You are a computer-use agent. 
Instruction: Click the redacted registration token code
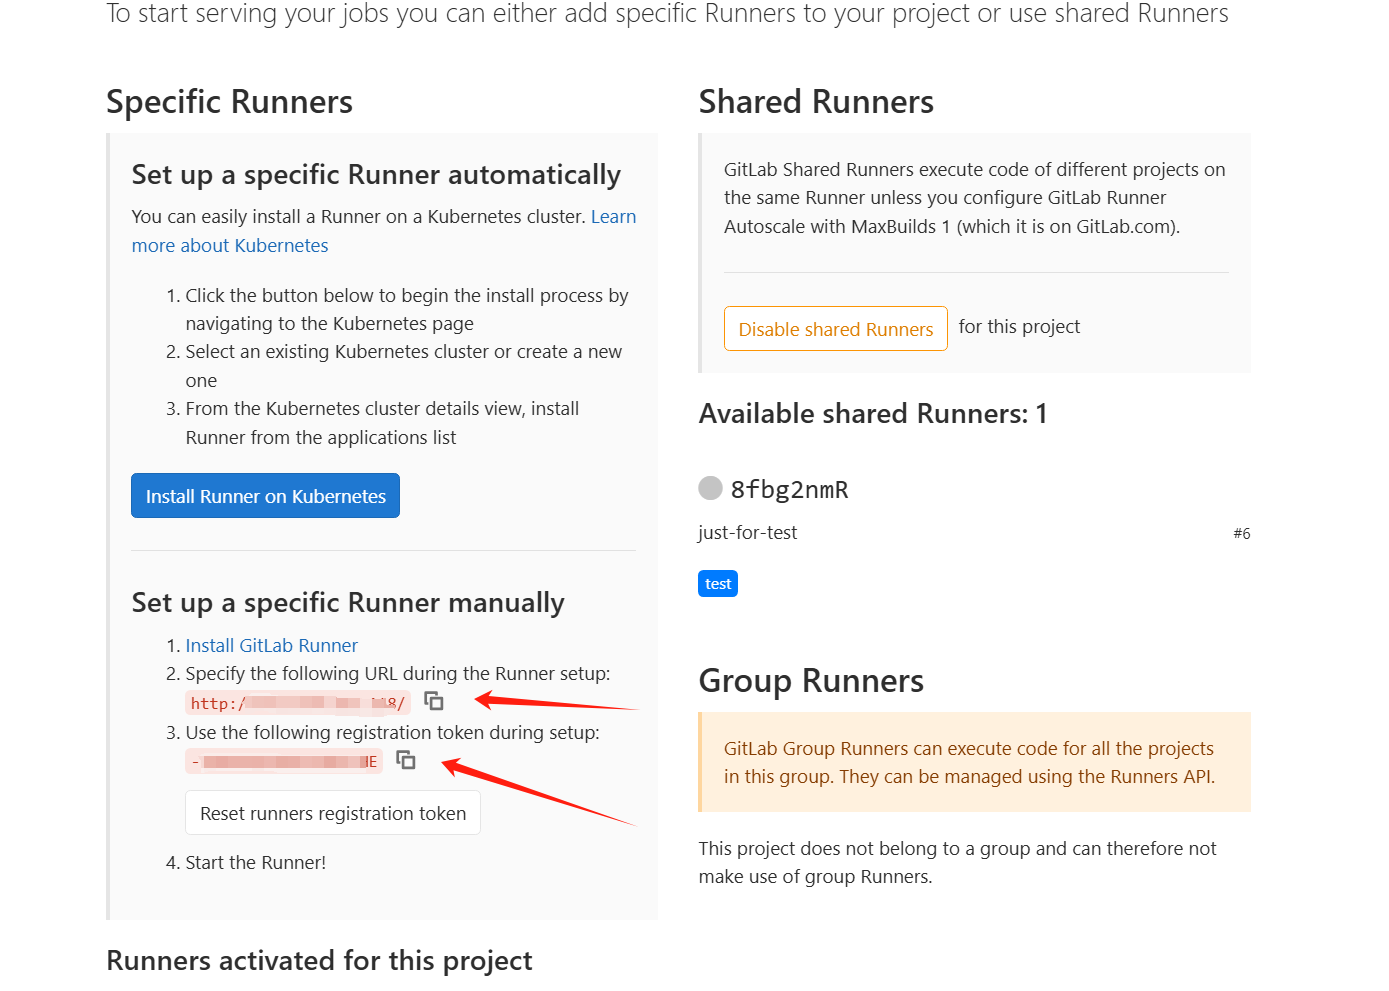[x=284, y=762]
